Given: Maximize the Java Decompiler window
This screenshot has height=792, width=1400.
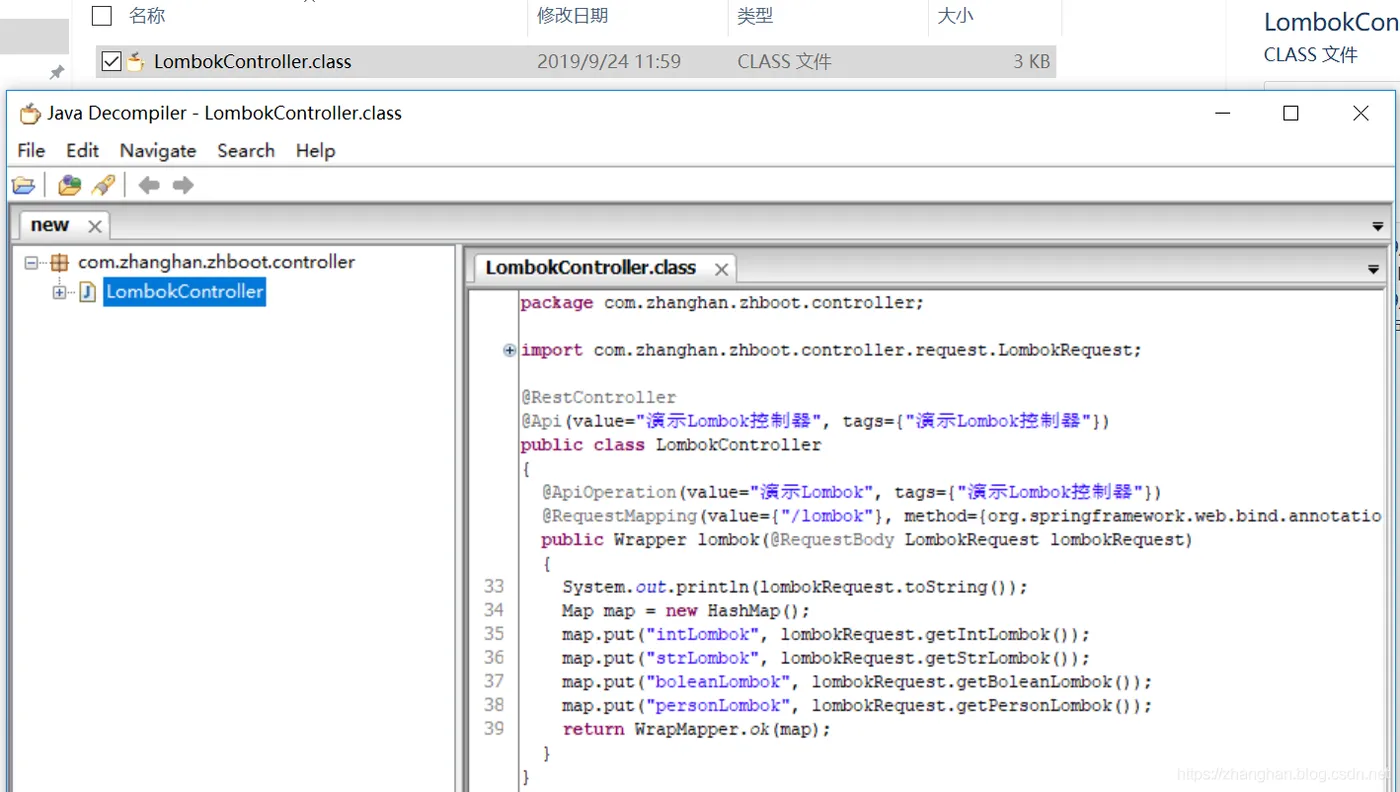Looking at the screenshot, I should point(1290,113).
